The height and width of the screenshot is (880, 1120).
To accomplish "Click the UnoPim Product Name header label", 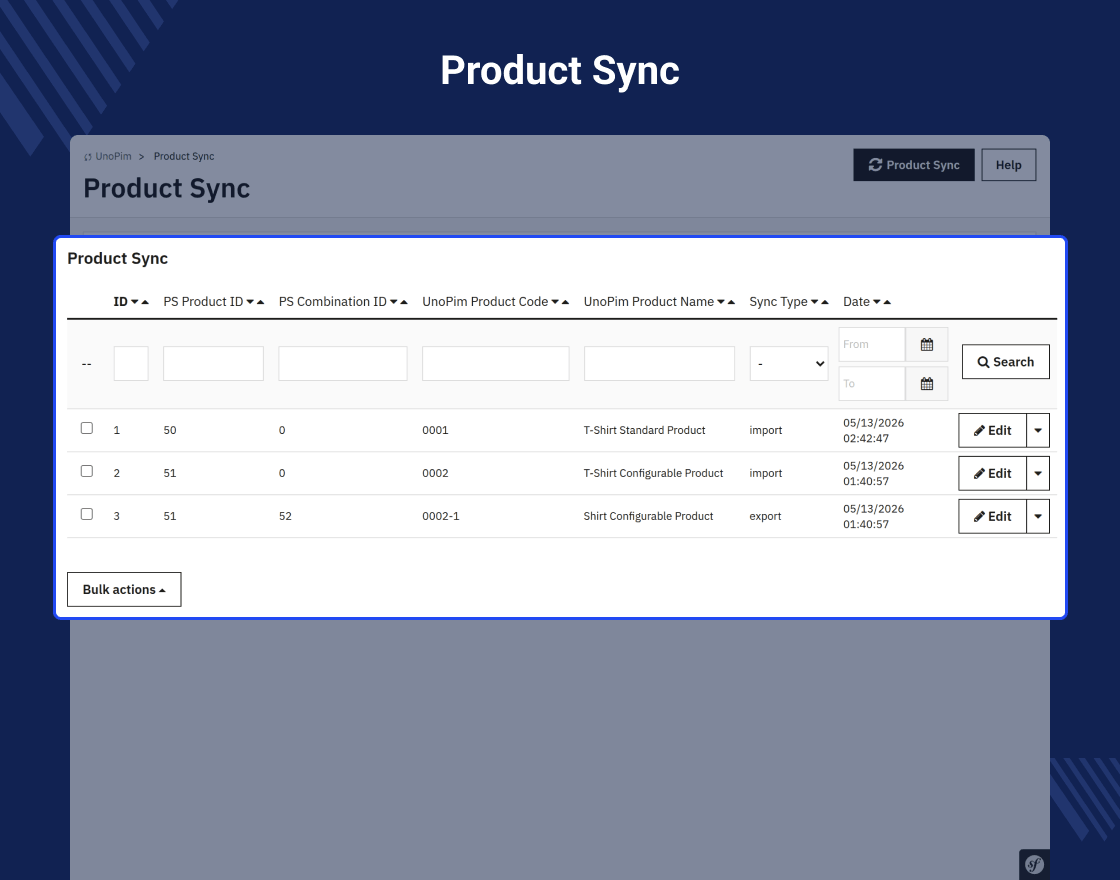I will tap(649, 302).
